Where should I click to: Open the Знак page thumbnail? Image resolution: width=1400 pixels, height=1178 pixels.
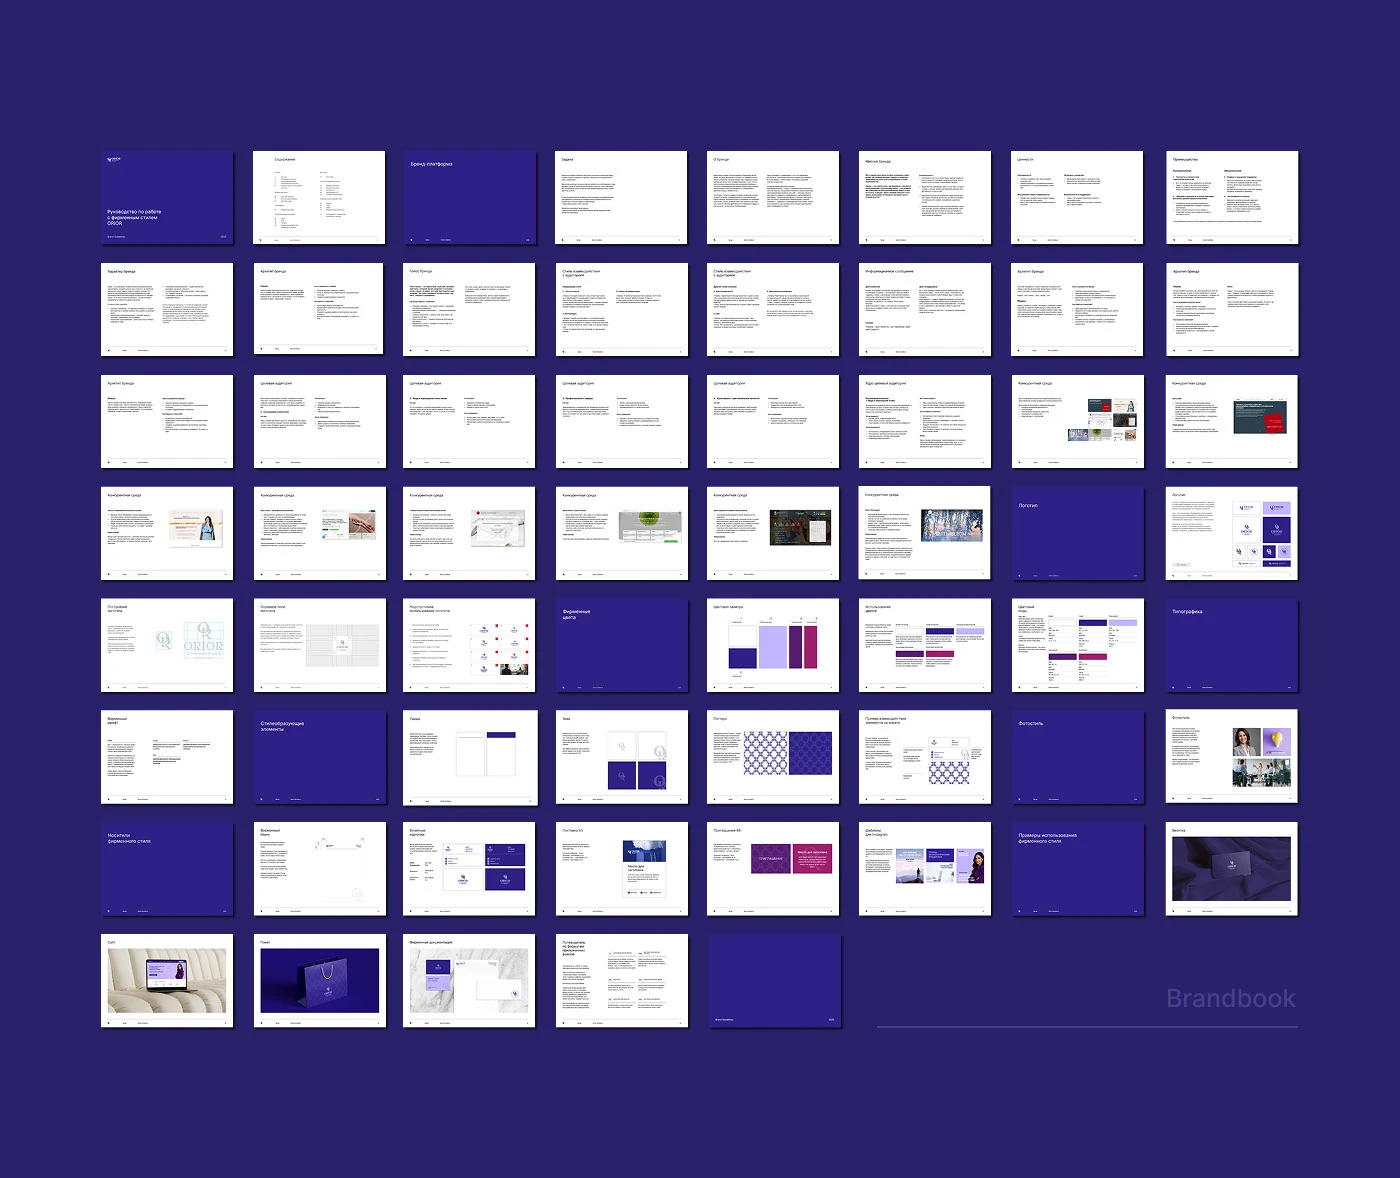tap(622, 757)
